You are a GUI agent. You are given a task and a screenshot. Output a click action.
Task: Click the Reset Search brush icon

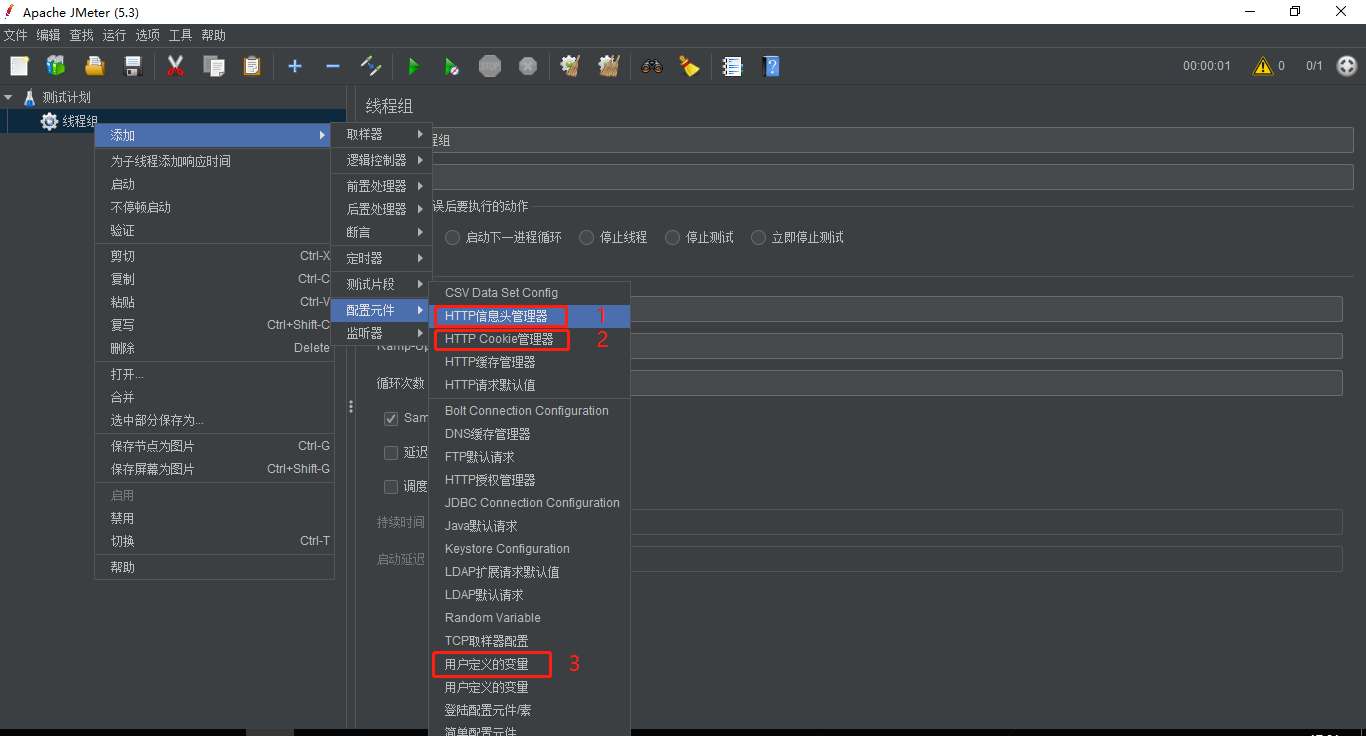(x=690, y=66)
